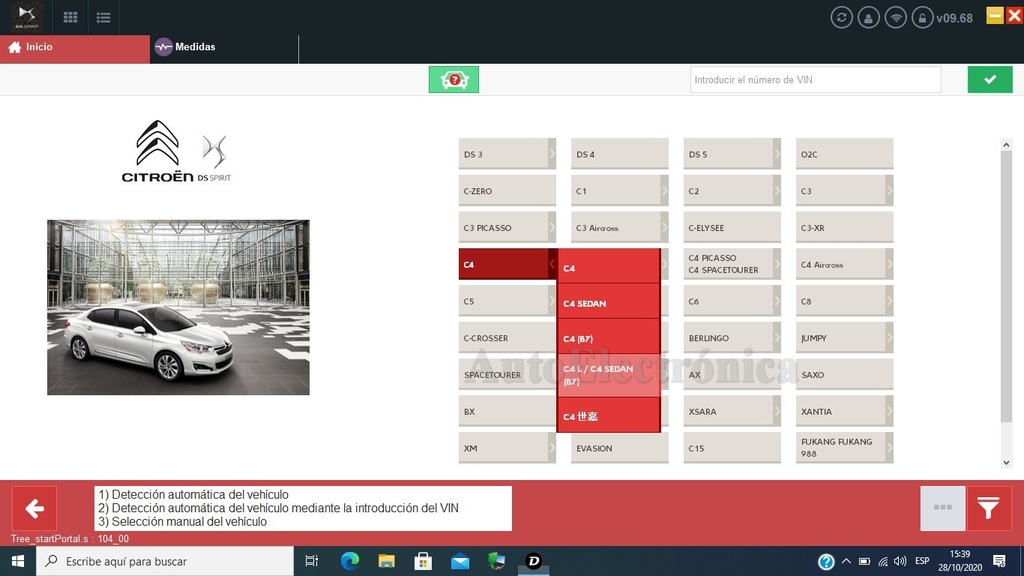Click the padlock icon

click(x=922, y=18)
